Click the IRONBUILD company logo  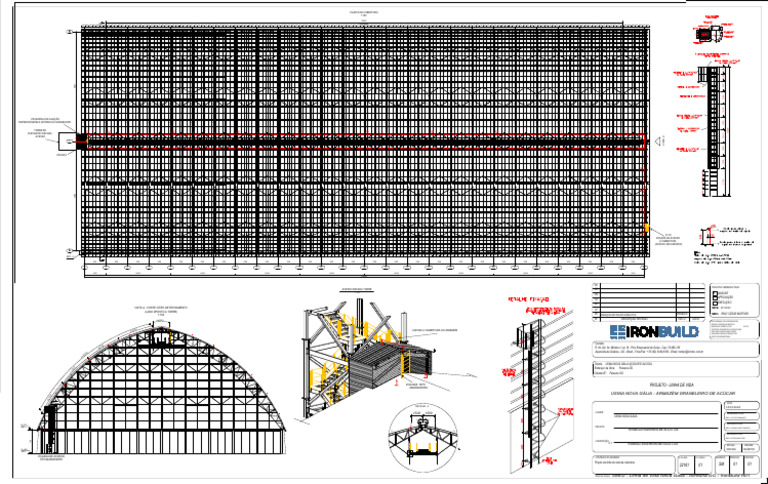(654, 332)
